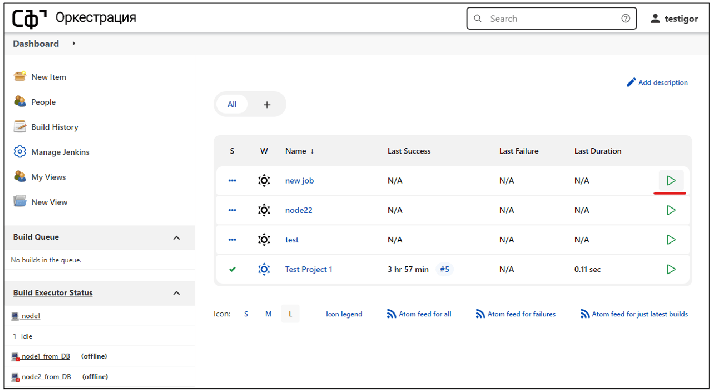Click status icon for new job
Viewport: 713px width, 390px height.
(232, 180)
